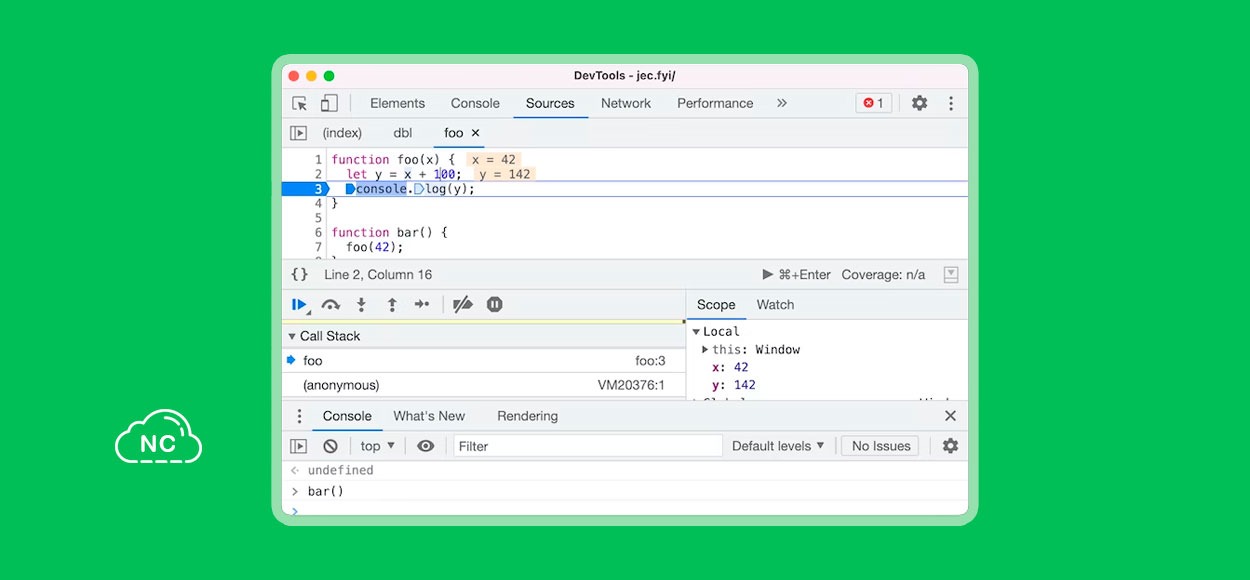Toggle the file navigator sidebar icon
Image resolution: width=1250 pixels, height=580 pixels.
pos(298,133)
